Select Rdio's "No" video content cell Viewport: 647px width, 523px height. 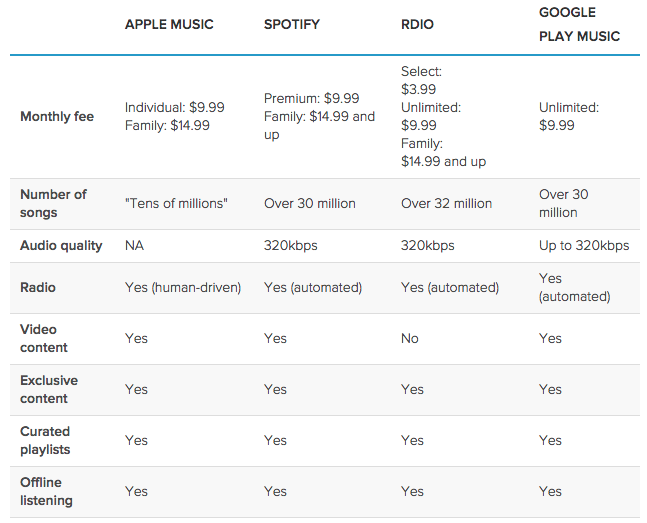click(410, 338)
